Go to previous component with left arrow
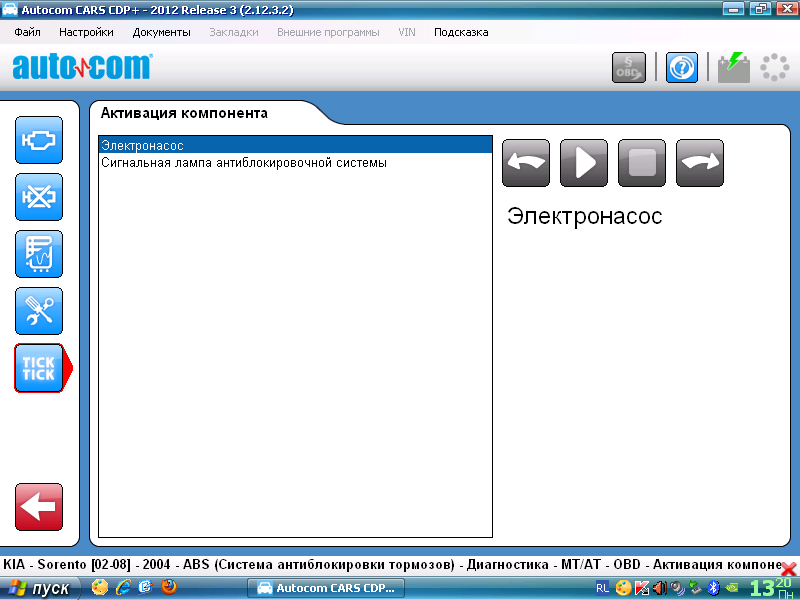 coord(526,163)
